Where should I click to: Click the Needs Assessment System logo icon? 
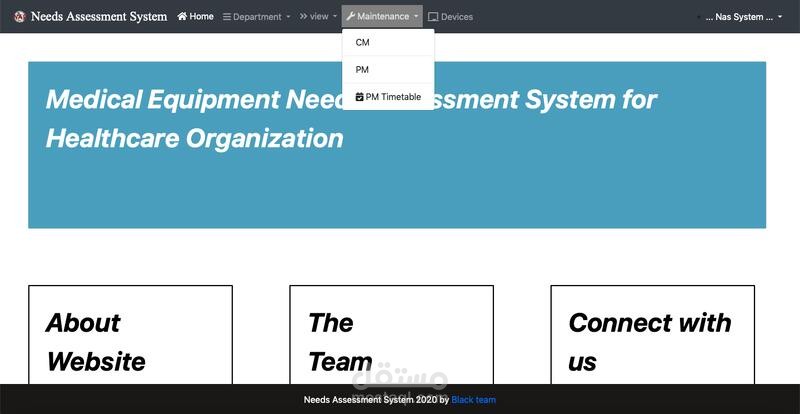coord(20,17)
